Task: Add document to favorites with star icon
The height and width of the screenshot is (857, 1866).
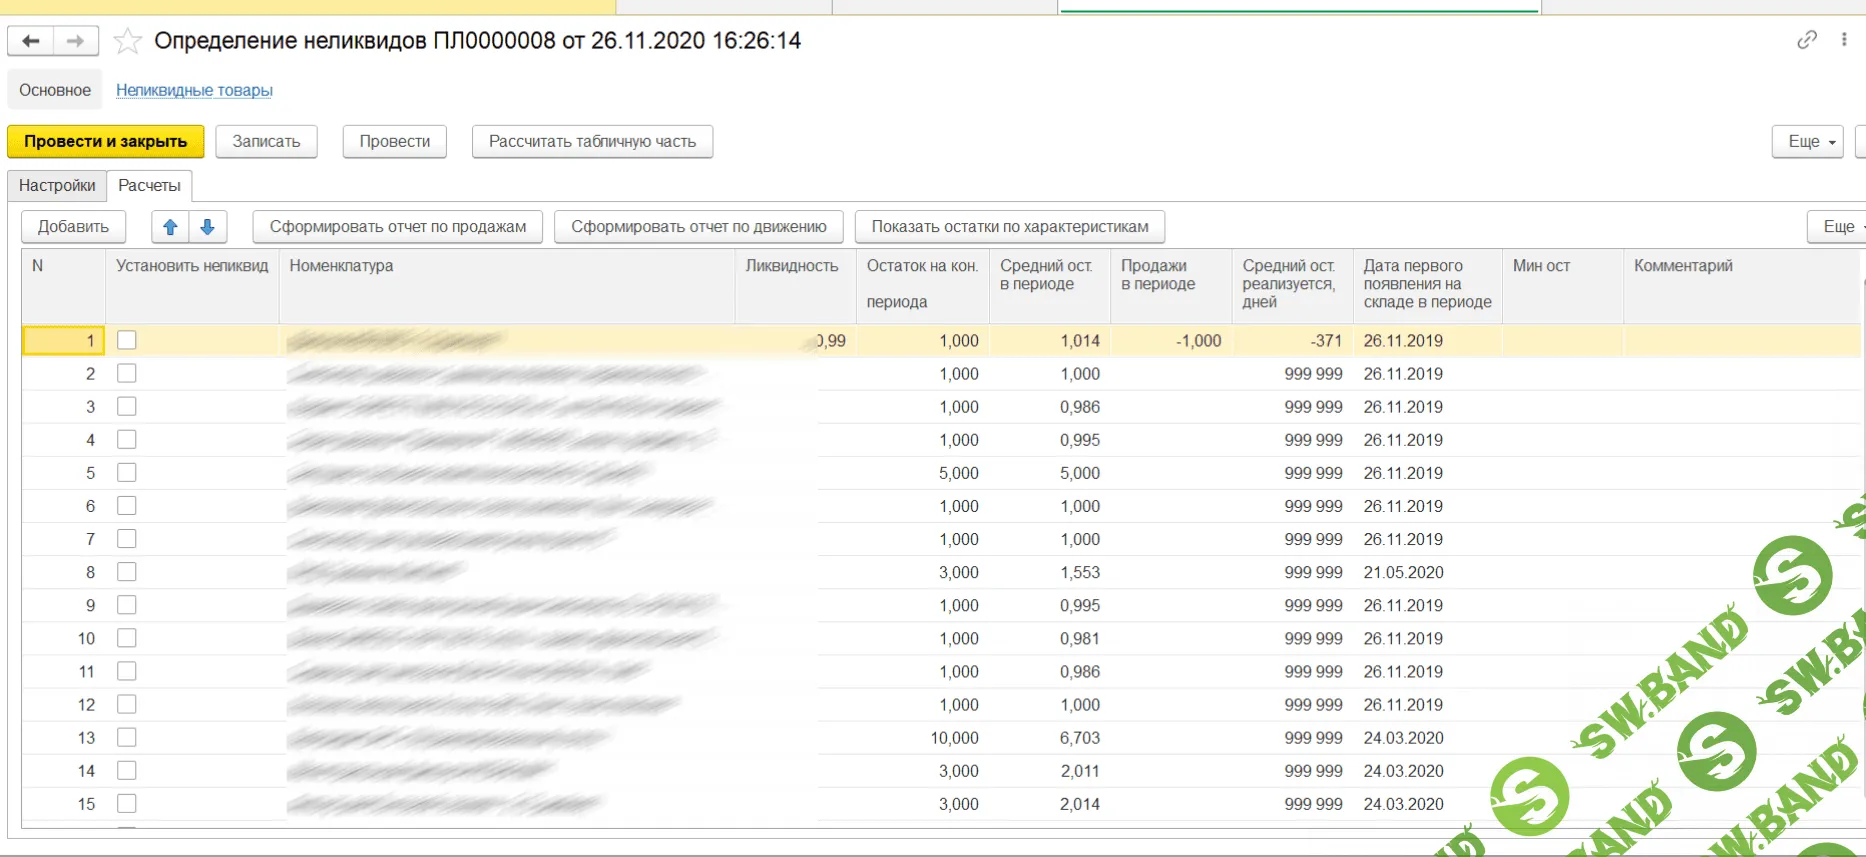Action: point(127,41)
